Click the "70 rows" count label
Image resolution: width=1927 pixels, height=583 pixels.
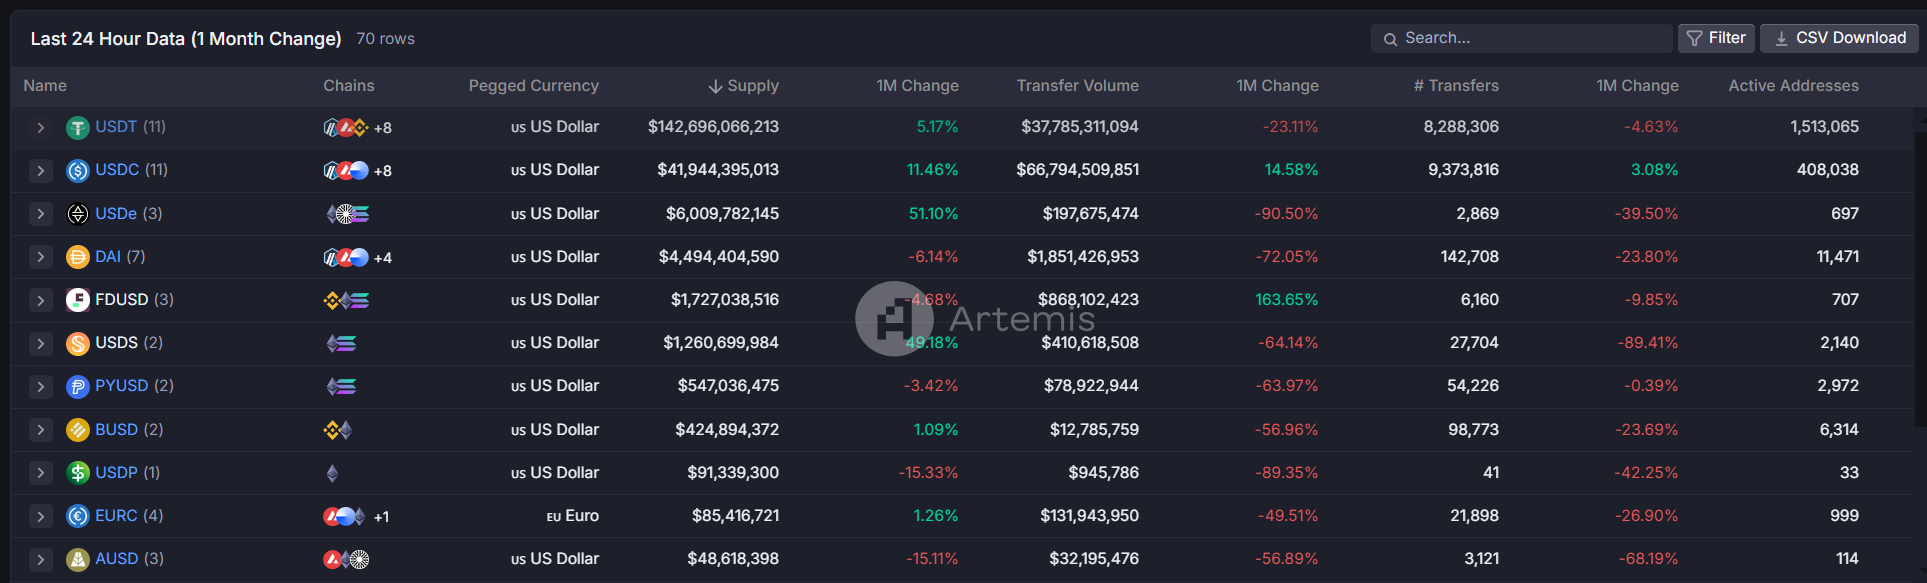(x=385, y=39)
